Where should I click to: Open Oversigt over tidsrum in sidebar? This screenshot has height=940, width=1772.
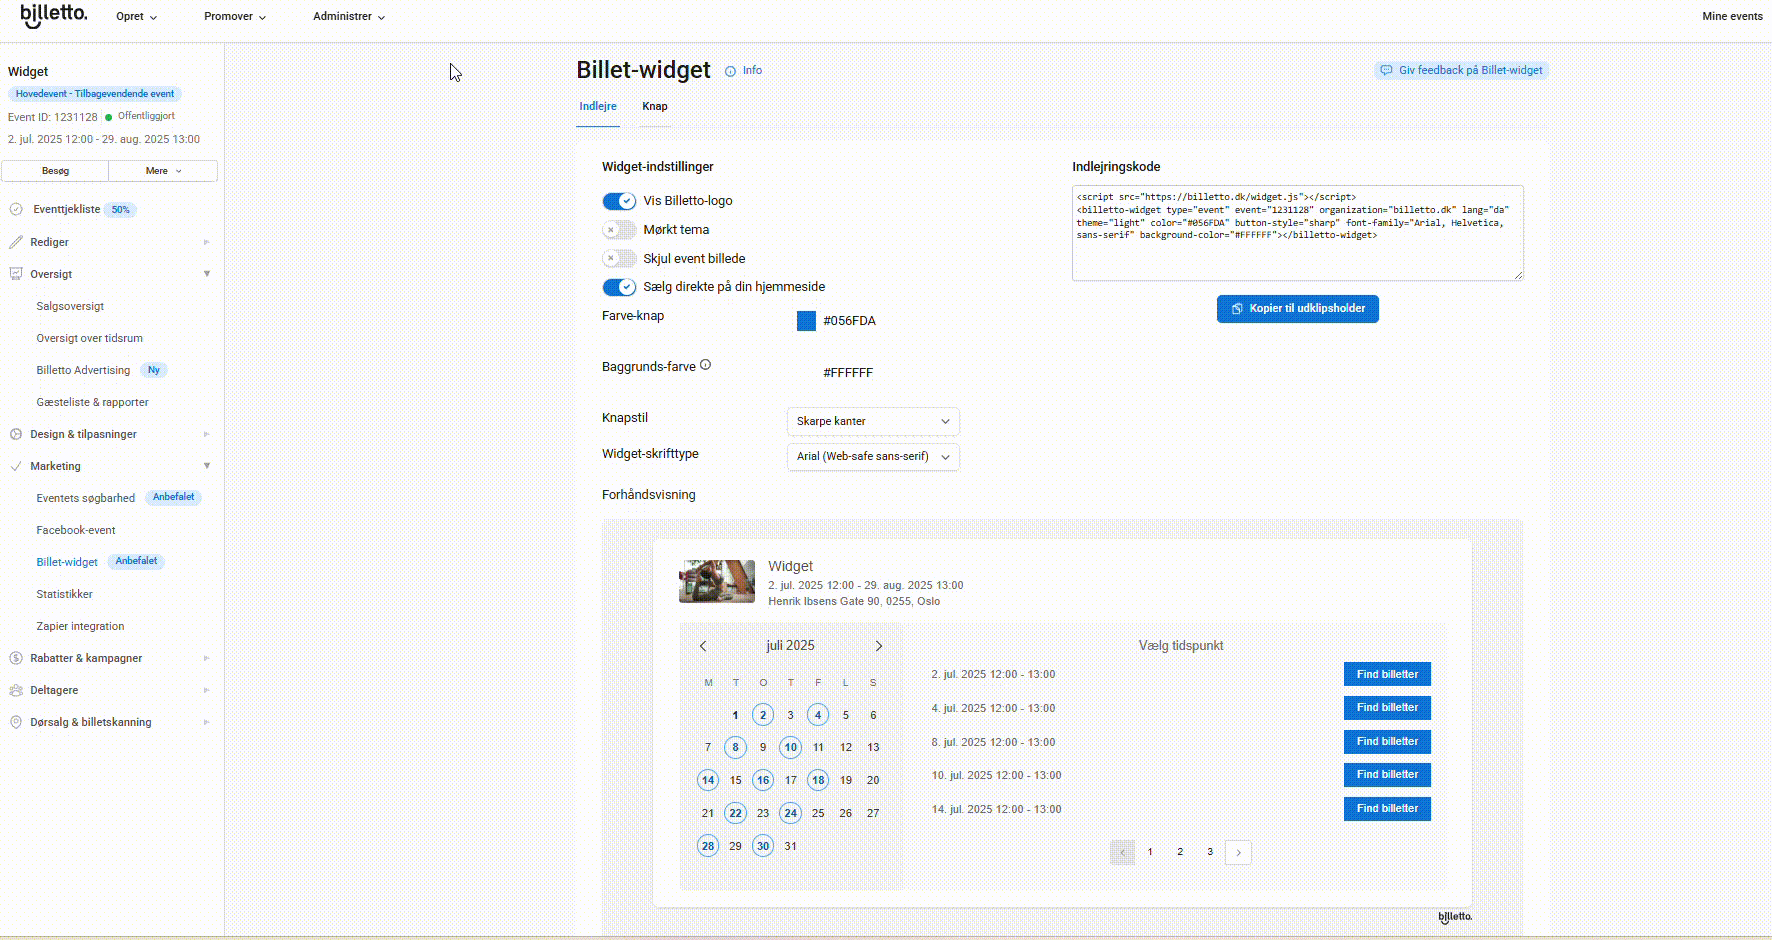coord(89,338)
